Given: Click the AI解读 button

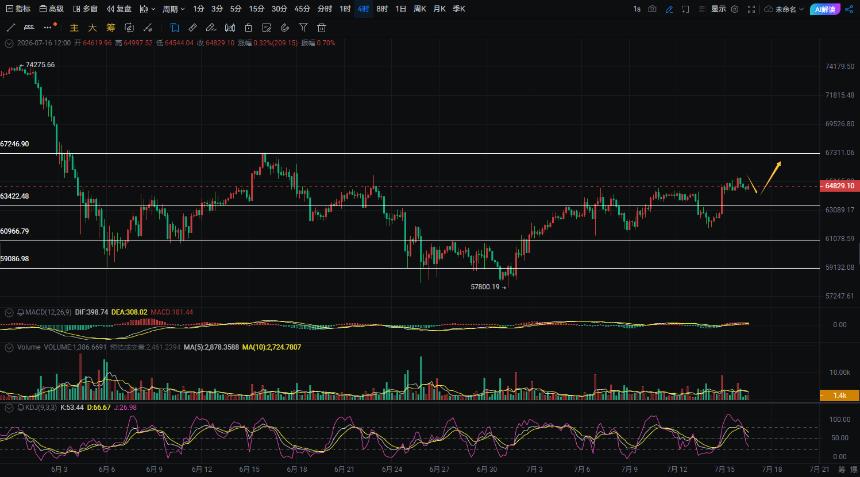Looking at the screenshot, I should [x=825, y=9].
